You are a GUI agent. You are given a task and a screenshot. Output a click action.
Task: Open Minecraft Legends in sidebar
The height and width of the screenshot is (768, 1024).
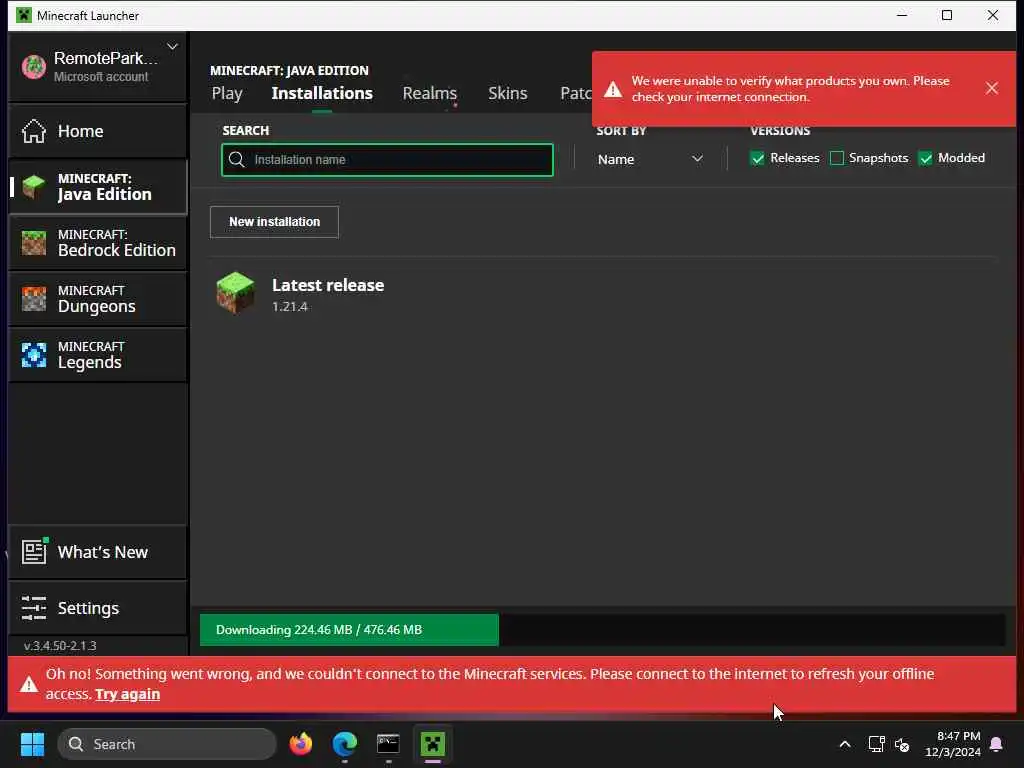pos(98,355)
